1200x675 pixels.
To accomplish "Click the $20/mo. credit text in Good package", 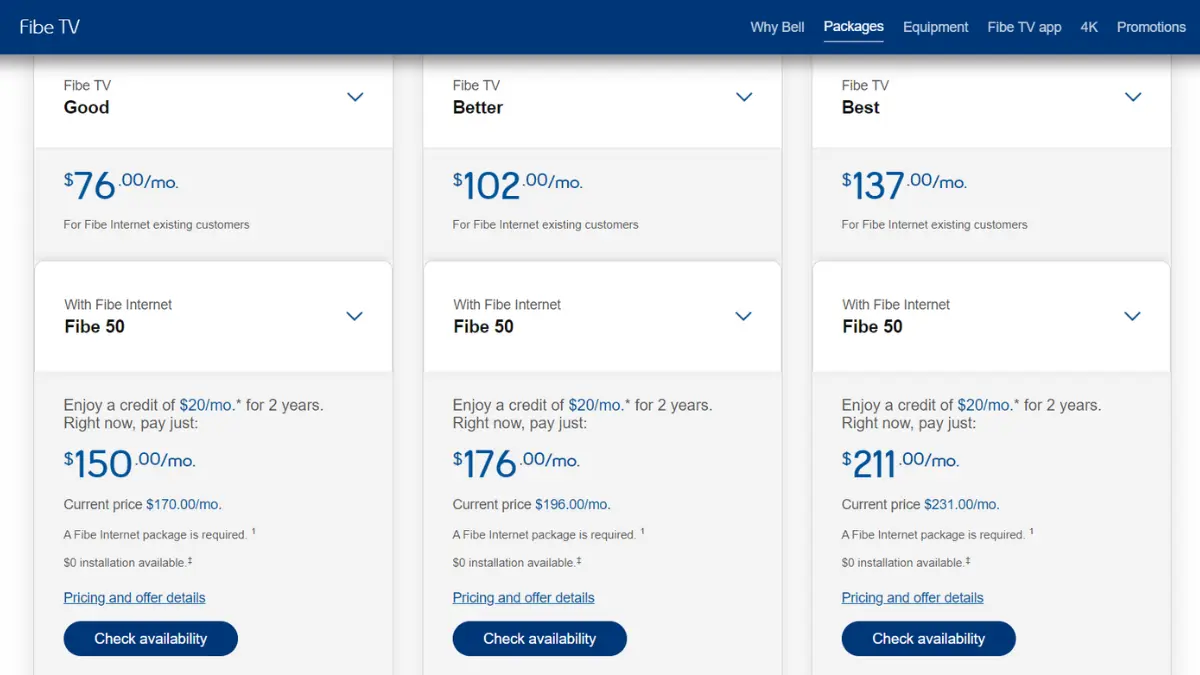I will (x=207, y=405).
